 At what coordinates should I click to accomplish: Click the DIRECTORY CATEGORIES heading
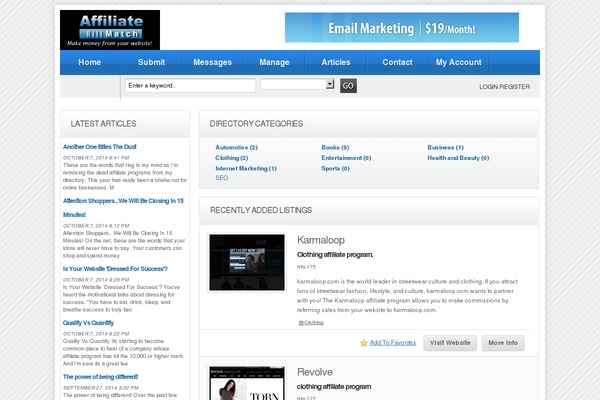256,124
